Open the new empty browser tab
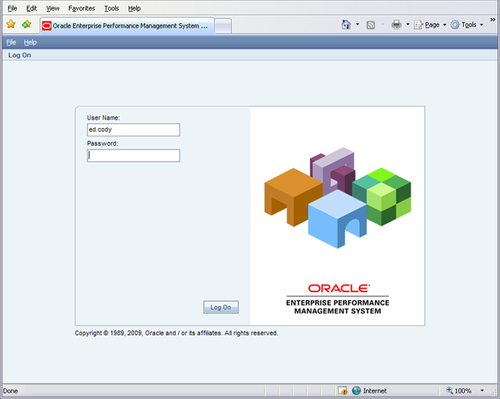The height and width of the screenshot is (399, 500). click(x=223, y=26)
